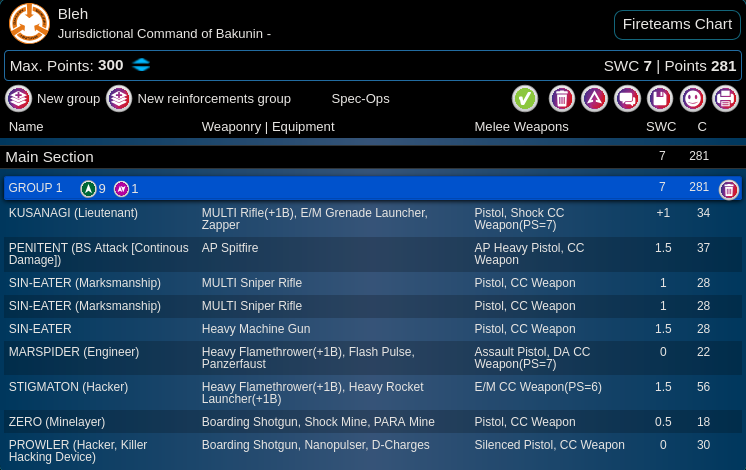
Task: Click the New group icon
Action: [x=19, y=99]
